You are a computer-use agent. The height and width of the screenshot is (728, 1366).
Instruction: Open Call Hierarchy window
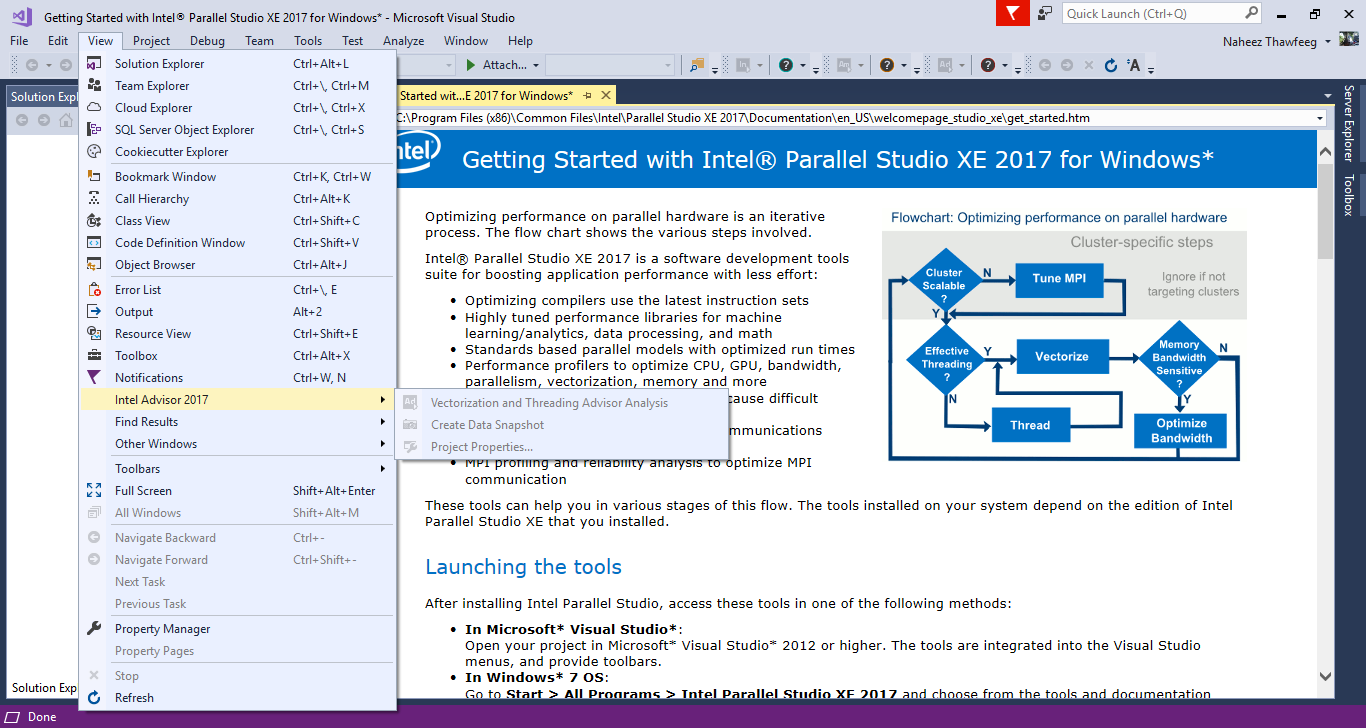[237, 199]
